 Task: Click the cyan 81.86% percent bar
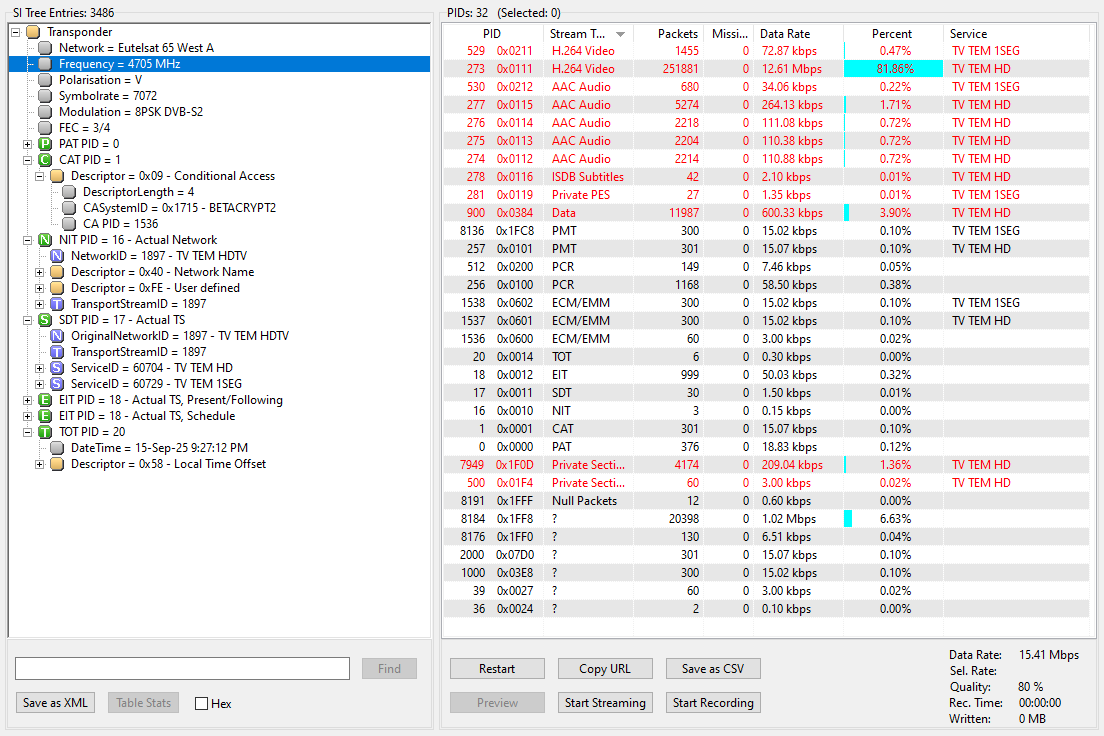click(x=893, y=69)
